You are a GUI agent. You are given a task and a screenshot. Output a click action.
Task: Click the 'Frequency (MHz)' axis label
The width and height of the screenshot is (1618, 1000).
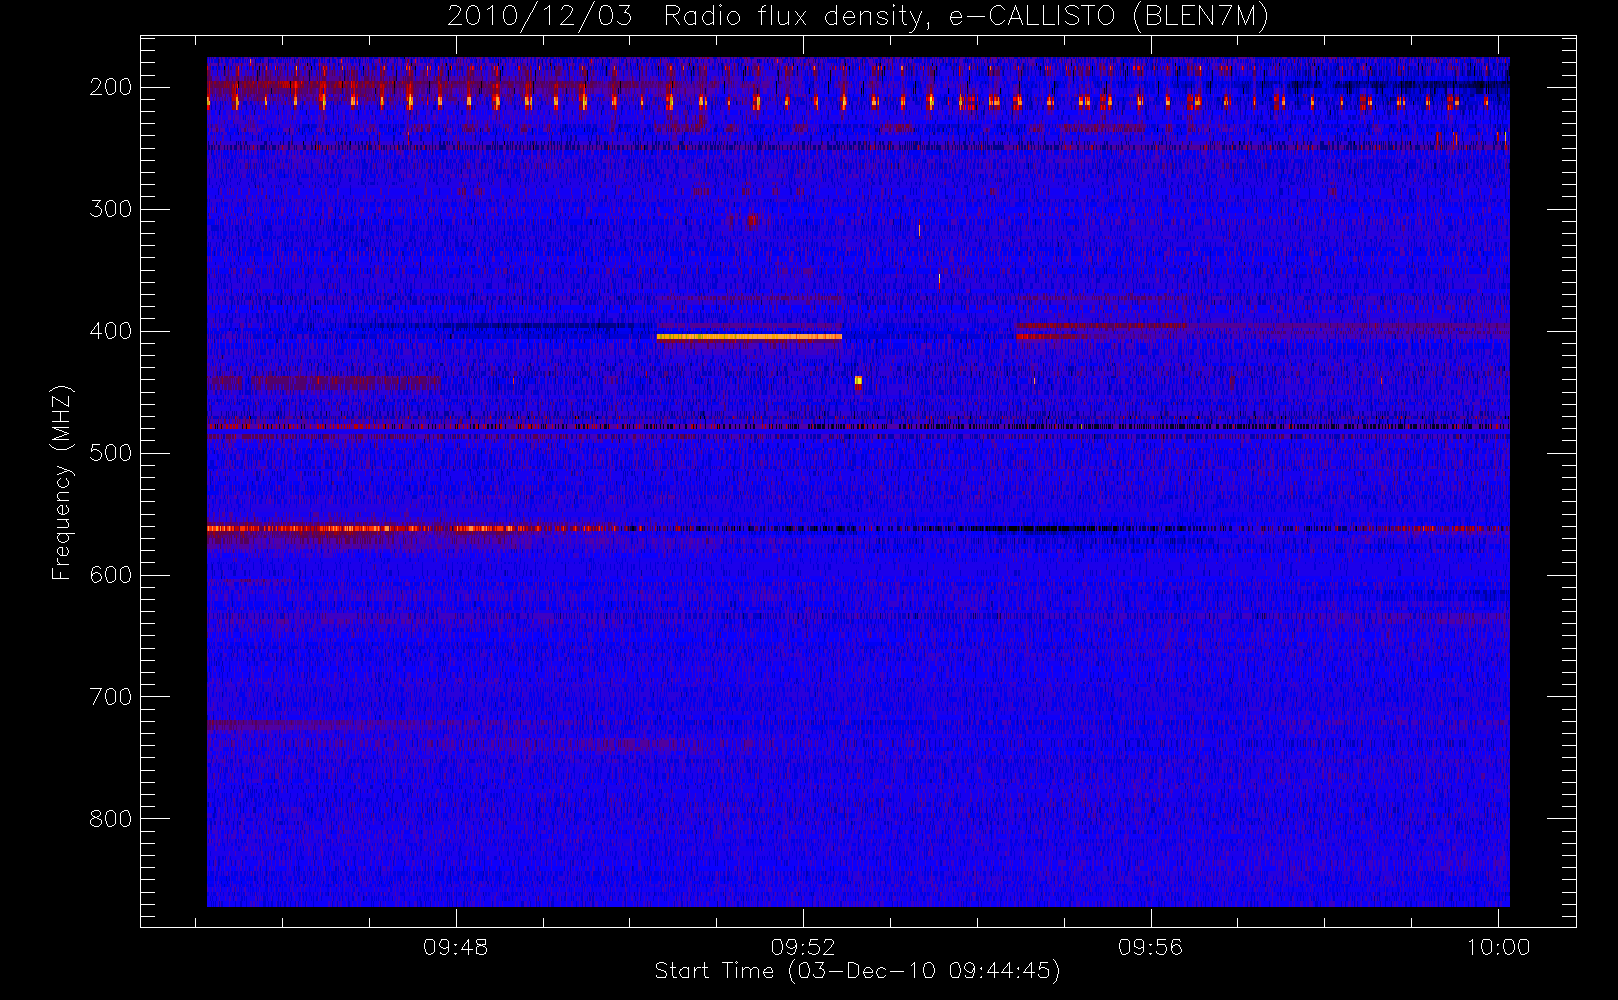(63, 482)
